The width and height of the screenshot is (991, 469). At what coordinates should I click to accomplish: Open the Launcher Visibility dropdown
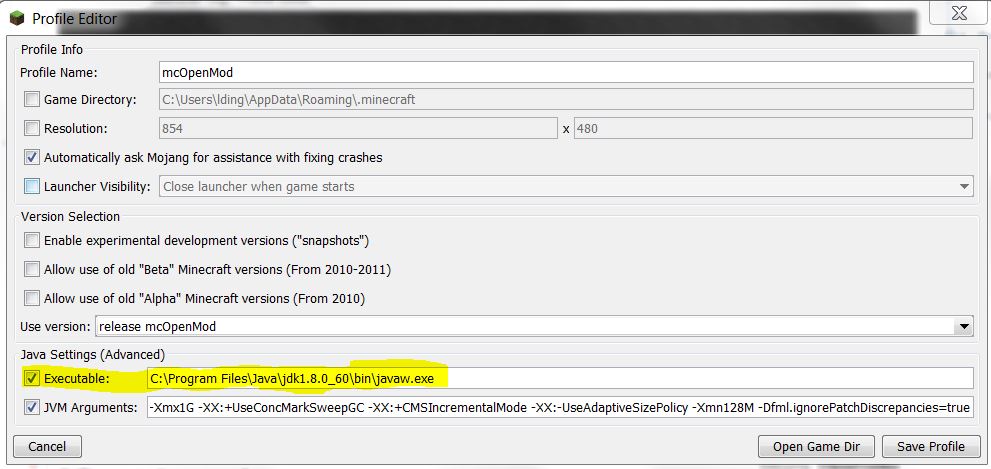click(x=566, y=186)
